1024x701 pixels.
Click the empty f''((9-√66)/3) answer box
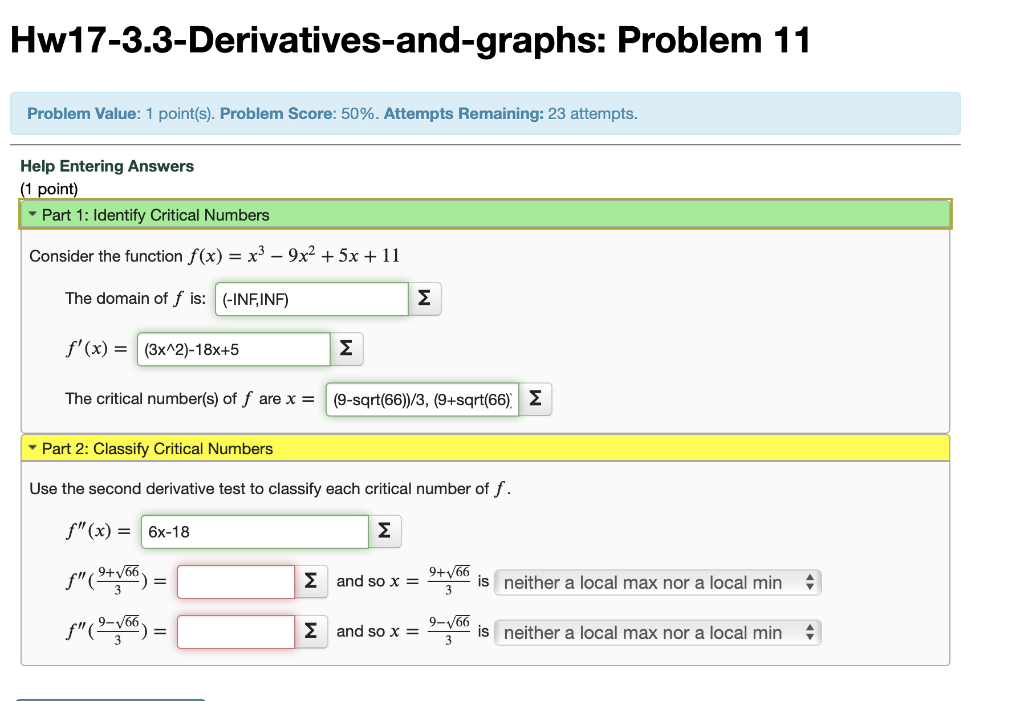(235, 631)
